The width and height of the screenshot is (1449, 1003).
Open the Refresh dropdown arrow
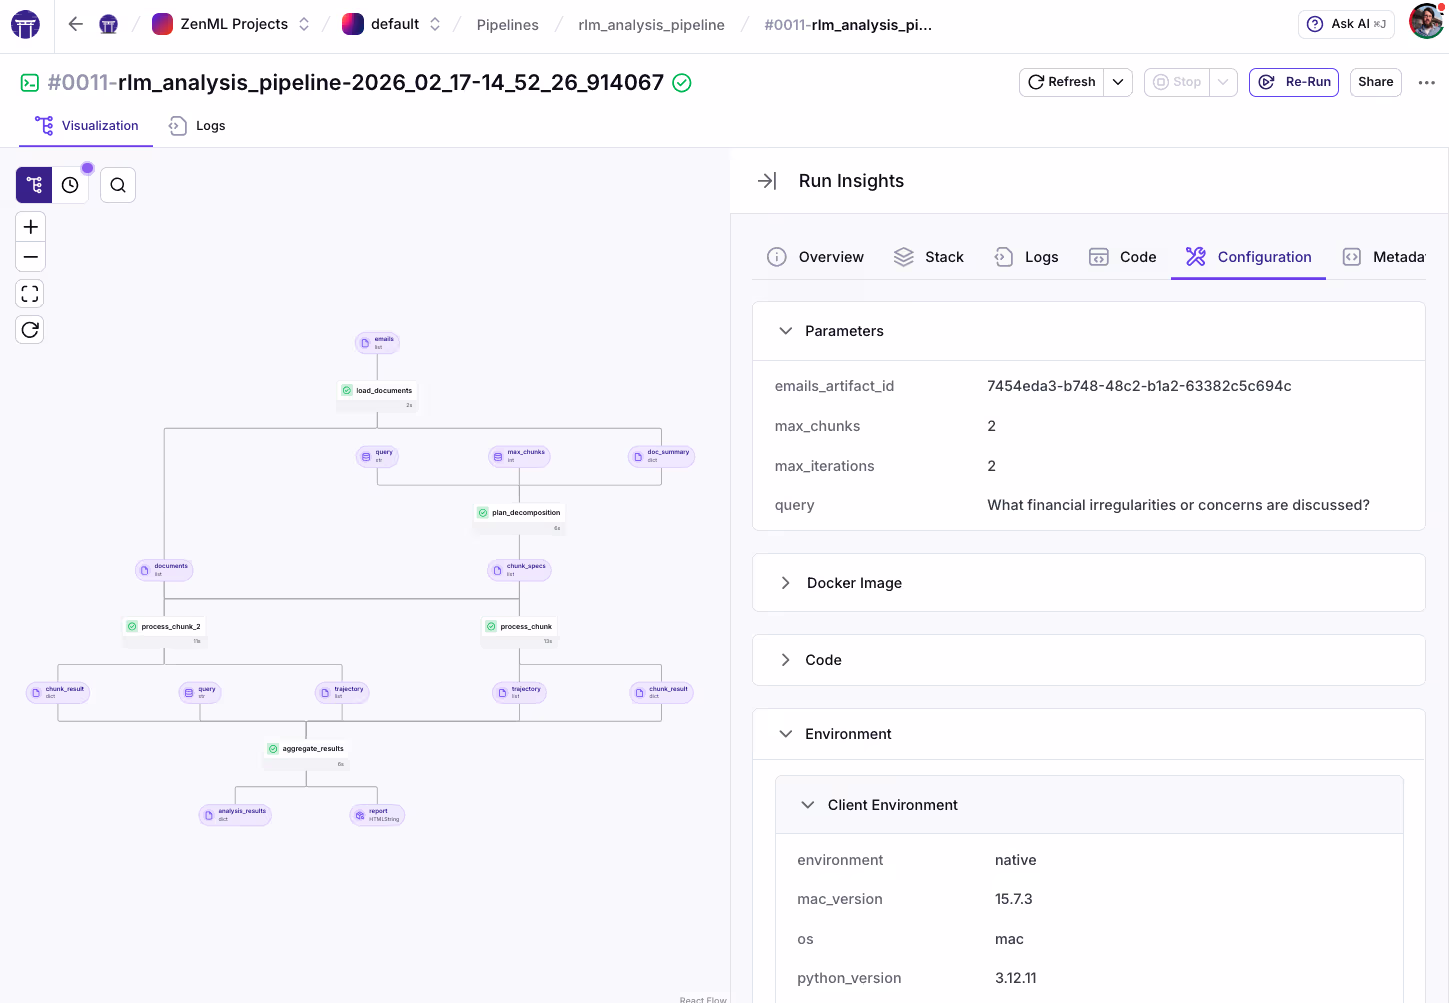1118,82
